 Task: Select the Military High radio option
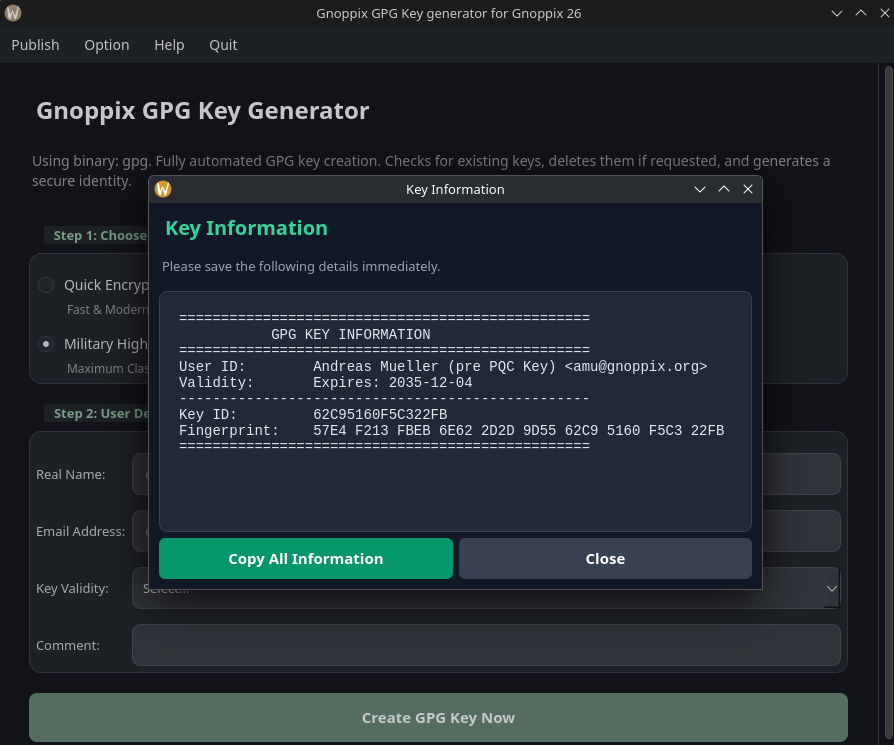click(46, 343)
